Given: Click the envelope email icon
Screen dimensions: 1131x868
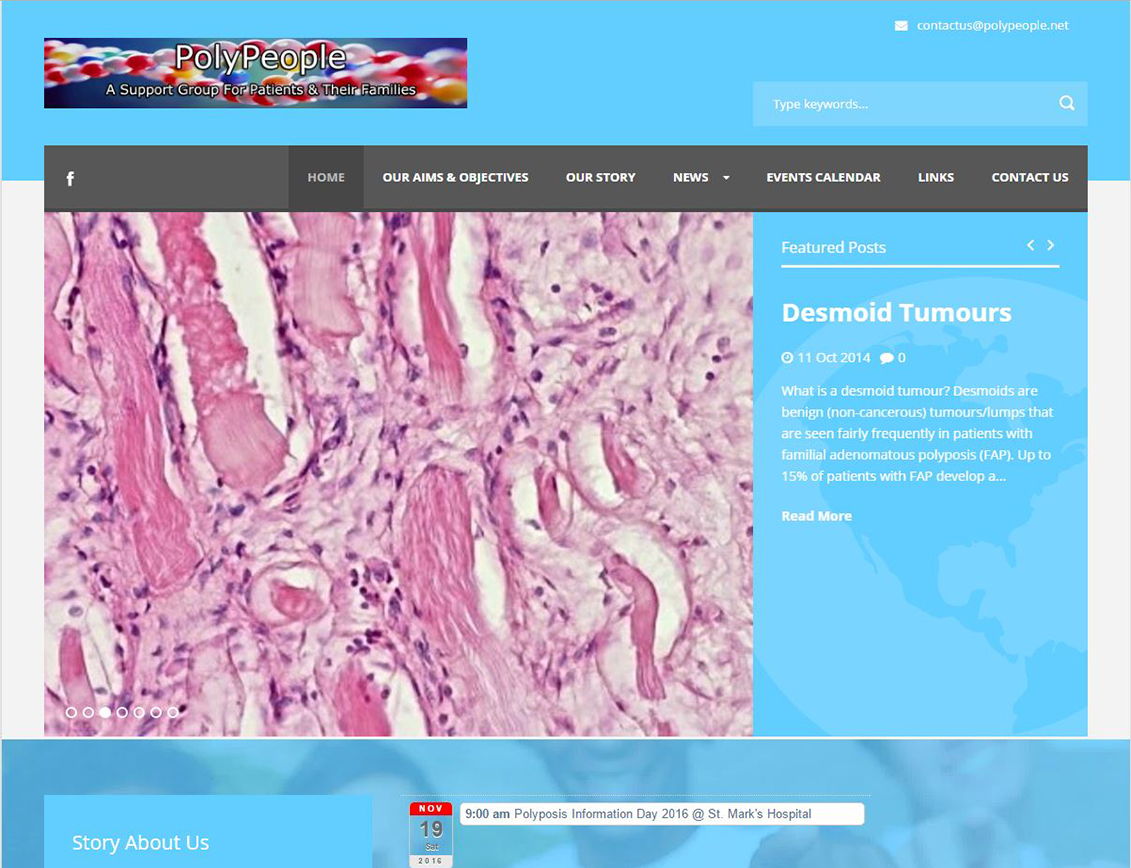Looking at the screenshot, I should (x=901, y=26).
